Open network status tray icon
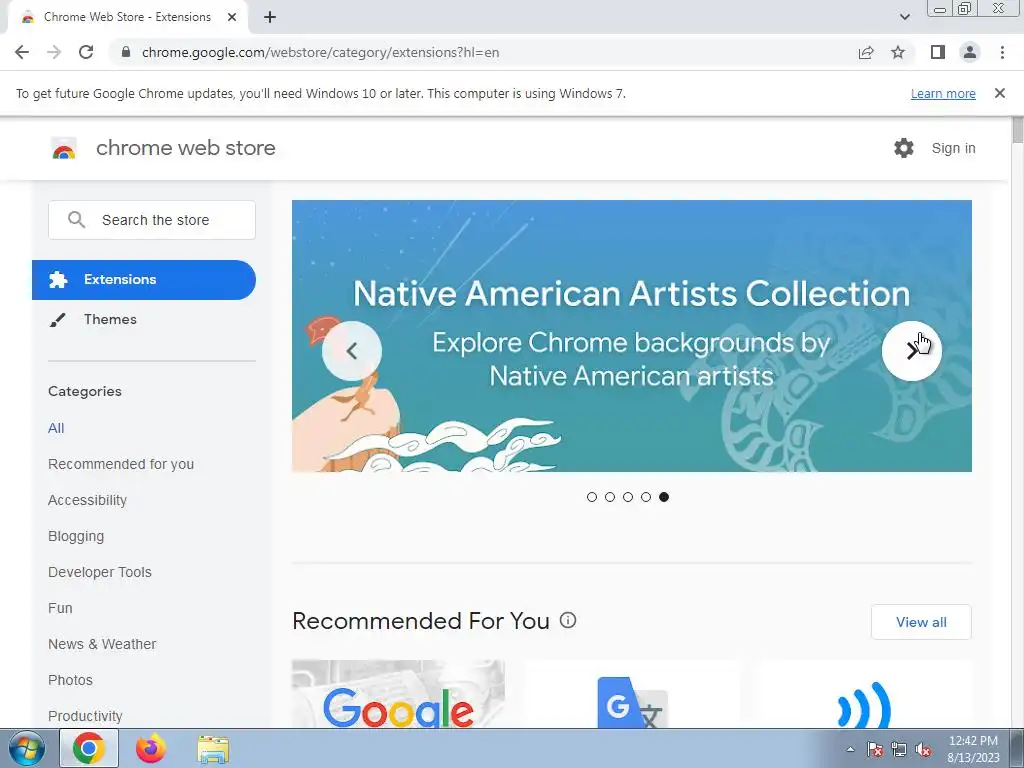This screenshot has height=768, width=1024. (899, 749)
